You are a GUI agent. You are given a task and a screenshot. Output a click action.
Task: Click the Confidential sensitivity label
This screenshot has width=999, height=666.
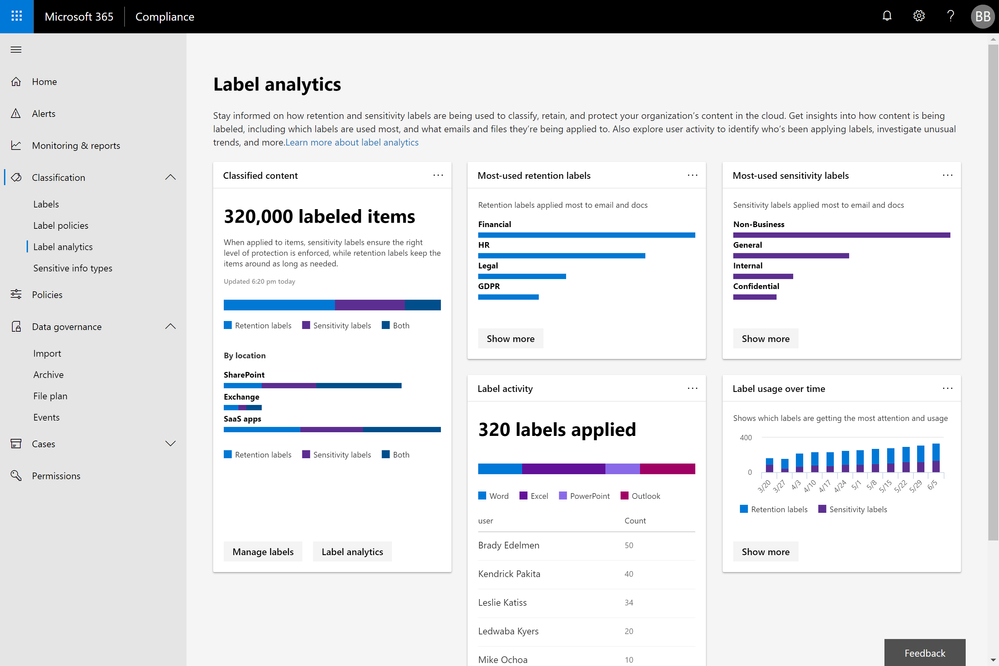(x=756, y=287)
